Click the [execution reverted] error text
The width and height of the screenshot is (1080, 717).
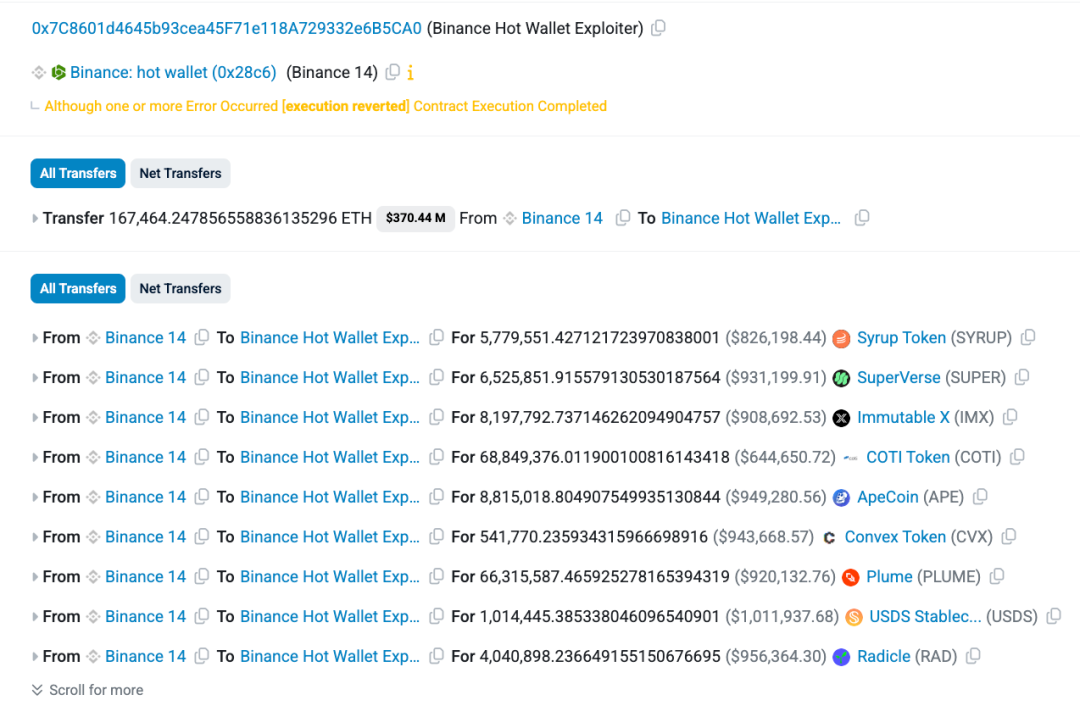(x=346, y=106)
